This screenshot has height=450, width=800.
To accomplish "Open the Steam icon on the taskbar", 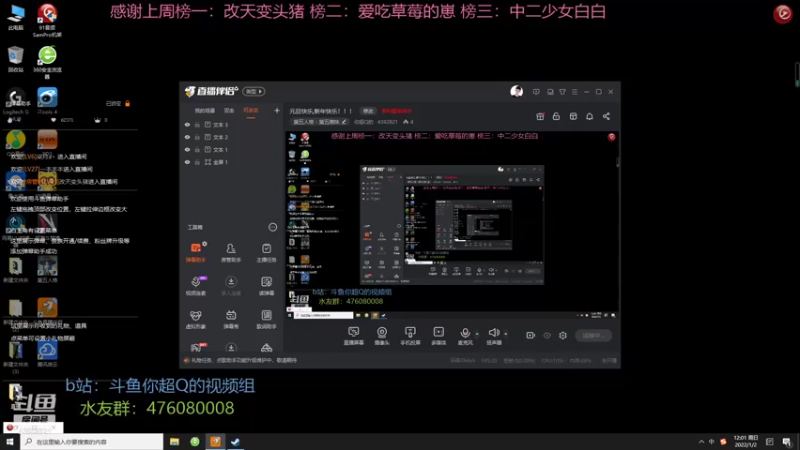I will click(235, 441).
